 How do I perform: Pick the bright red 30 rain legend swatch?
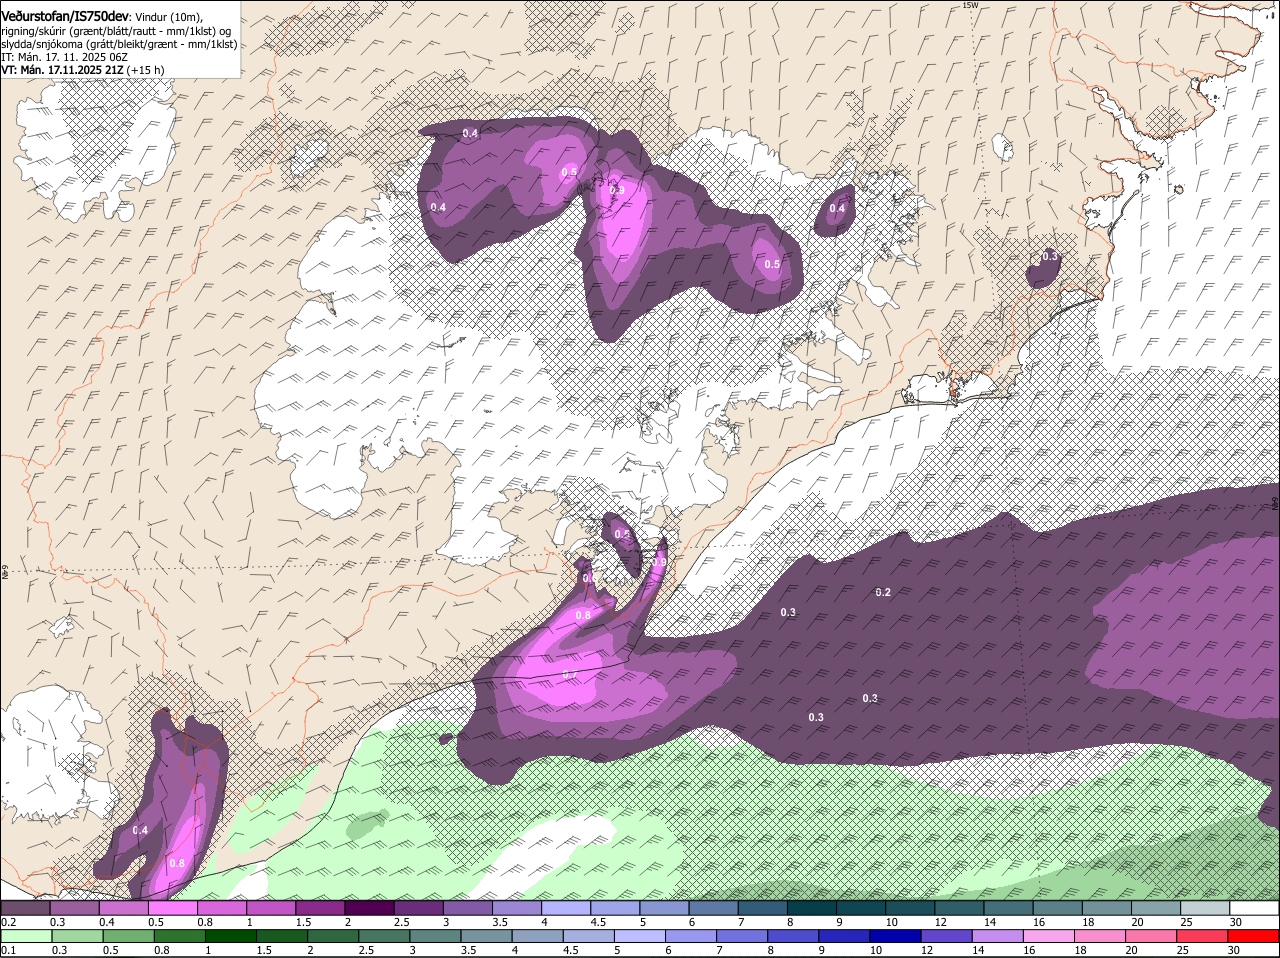pos(1254,936)
